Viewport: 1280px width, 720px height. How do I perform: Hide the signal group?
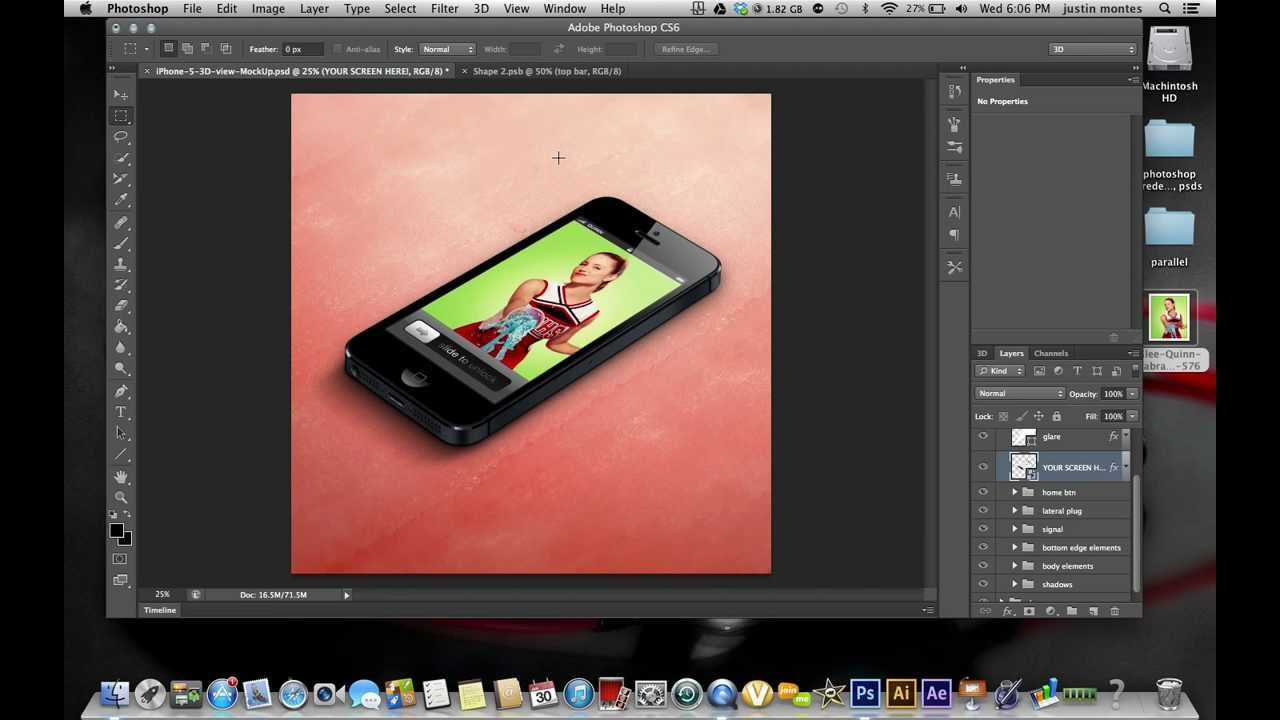983,529
